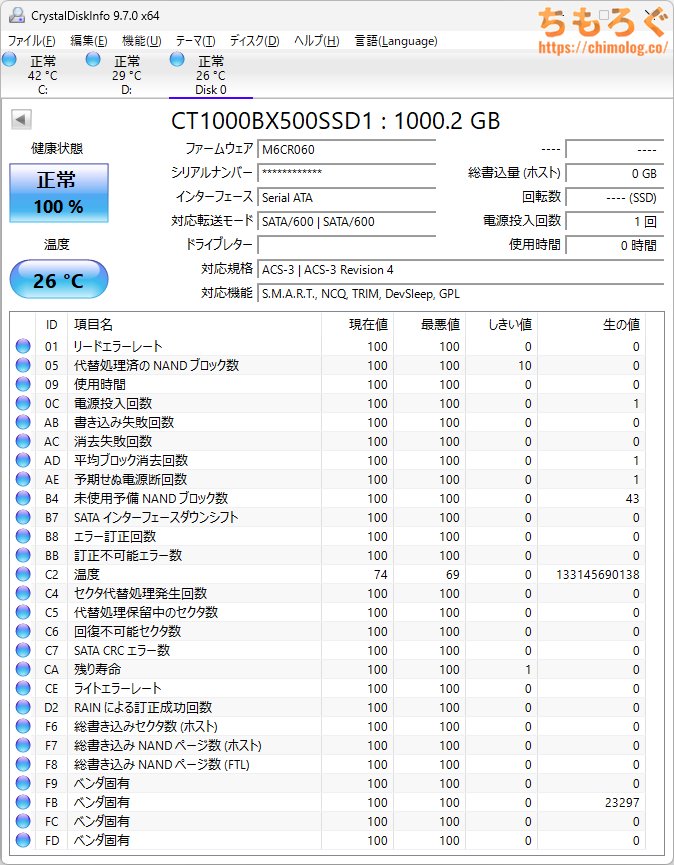Click the status orb for row 09 使用時間
Image resolution: width=674 pixels, height=865 pixels.
pos(23,385)
